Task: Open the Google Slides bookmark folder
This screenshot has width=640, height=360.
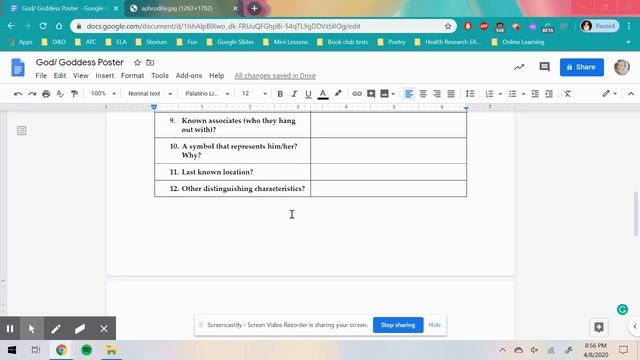Action: point(231,42)
